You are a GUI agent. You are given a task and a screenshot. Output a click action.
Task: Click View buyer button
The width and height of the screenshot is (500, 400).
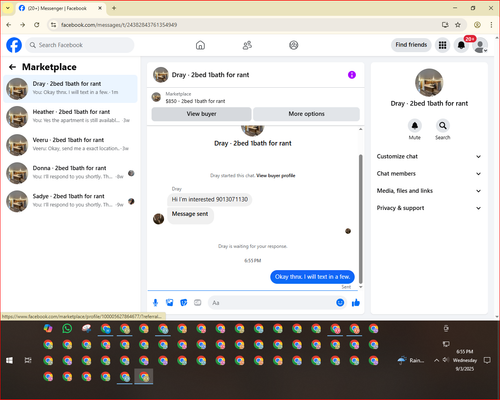[201, 114]
